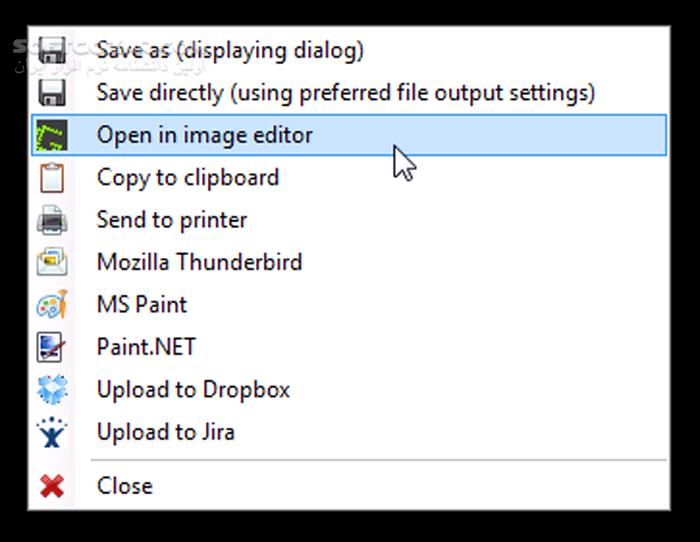The image size is (700, 542).
Task: Click the clipboard icon
Action: 52,178
